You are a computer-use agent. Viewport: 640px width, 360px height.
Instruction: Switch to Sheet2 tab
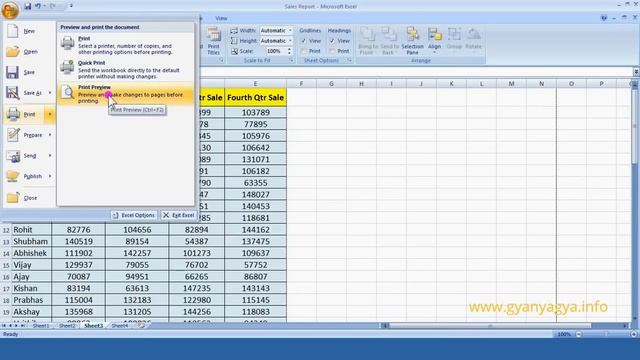tap(67, 326)
